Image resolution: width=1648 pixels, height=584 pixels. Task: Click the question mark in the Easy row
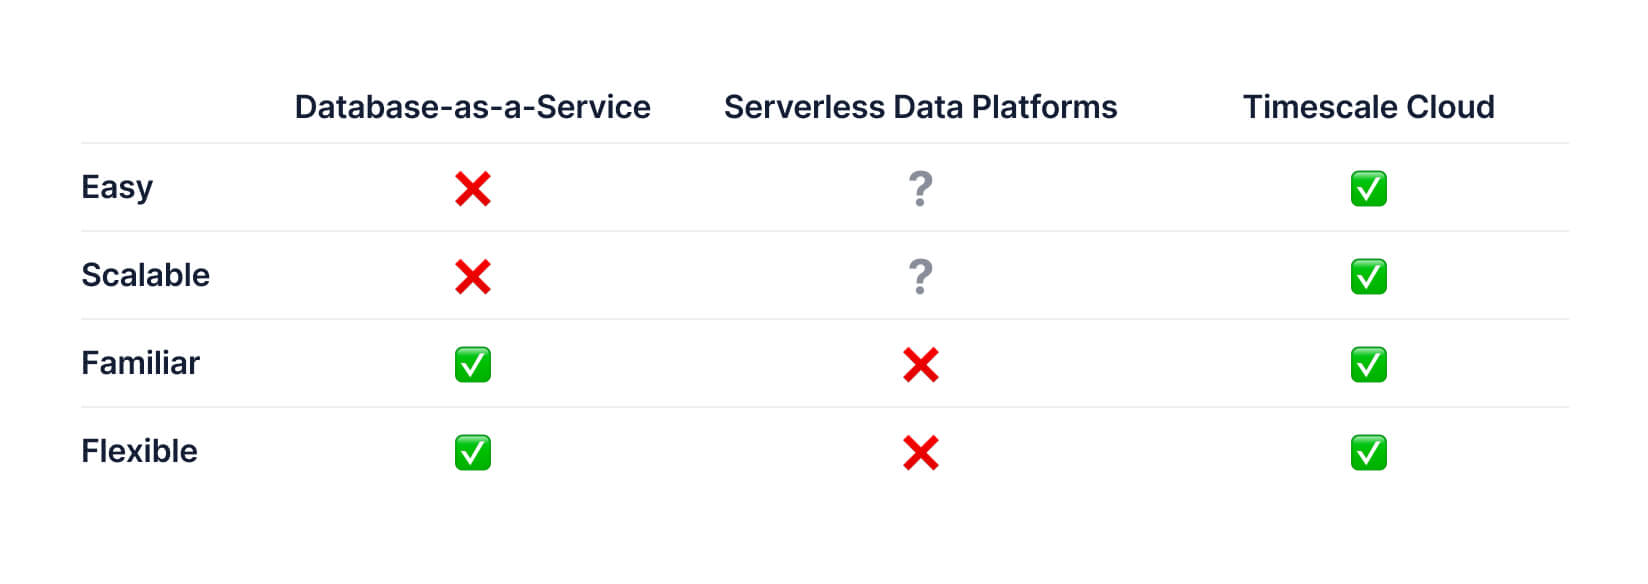click(920, 188)
